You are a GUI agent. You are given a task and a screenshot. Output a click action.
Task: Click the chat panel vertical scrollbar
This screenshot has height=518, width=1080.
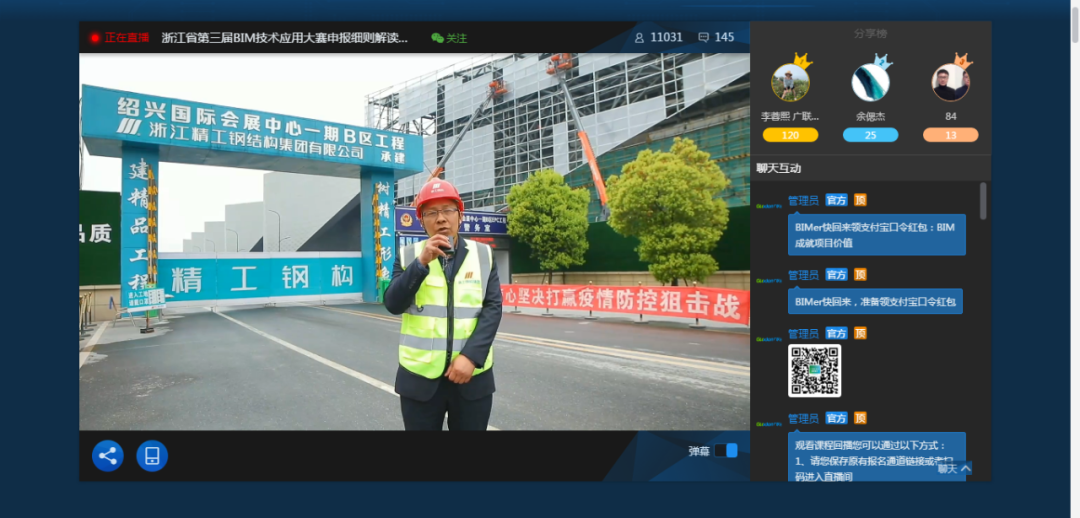click(983, 201)
